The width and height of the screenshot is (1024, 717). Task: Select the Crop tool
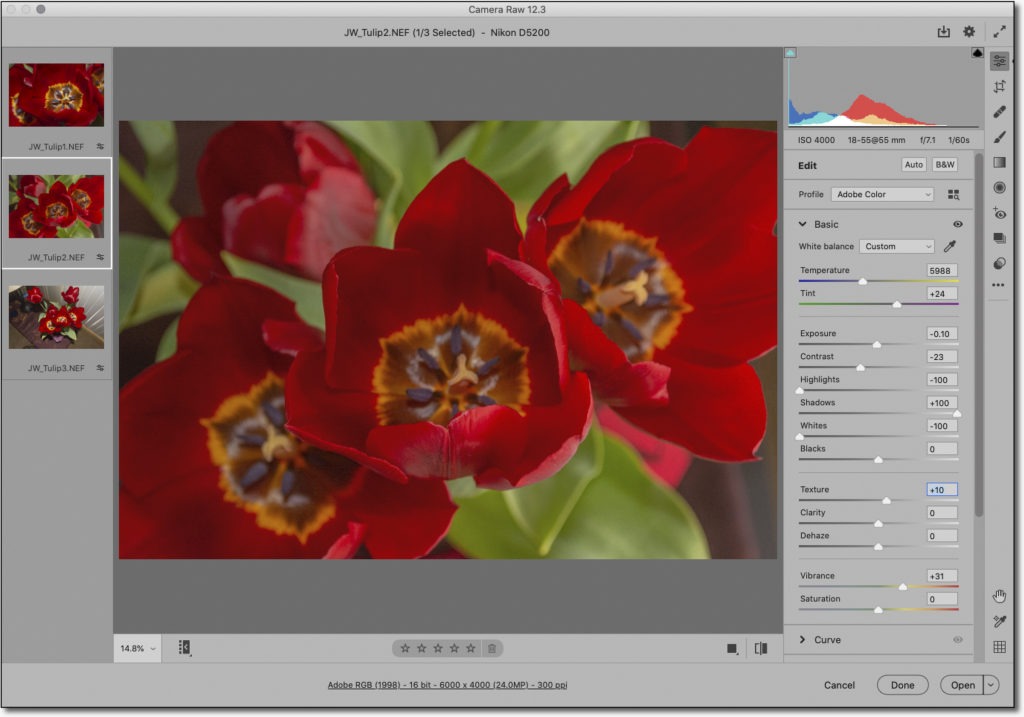point(999,87)
